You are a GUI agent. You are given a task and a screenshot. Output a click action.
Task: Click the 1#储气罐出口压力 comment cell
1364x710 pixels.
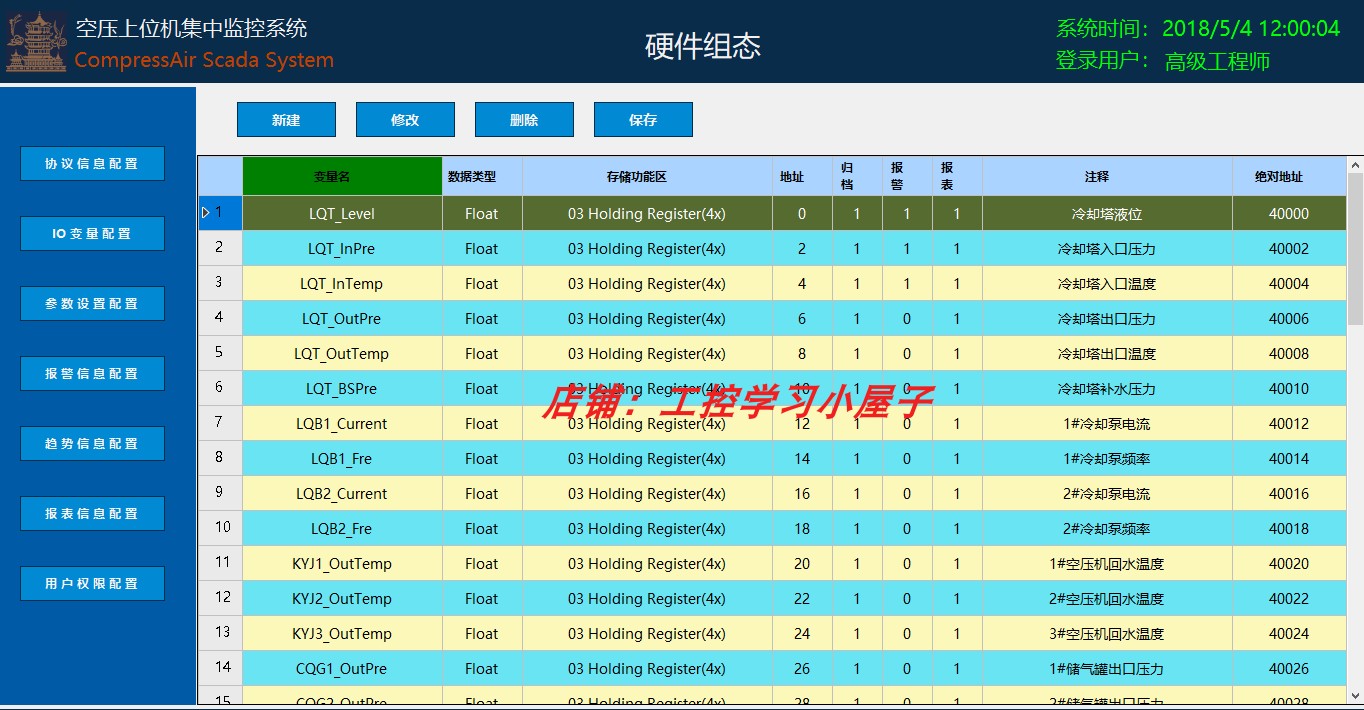coord(1107,668)
